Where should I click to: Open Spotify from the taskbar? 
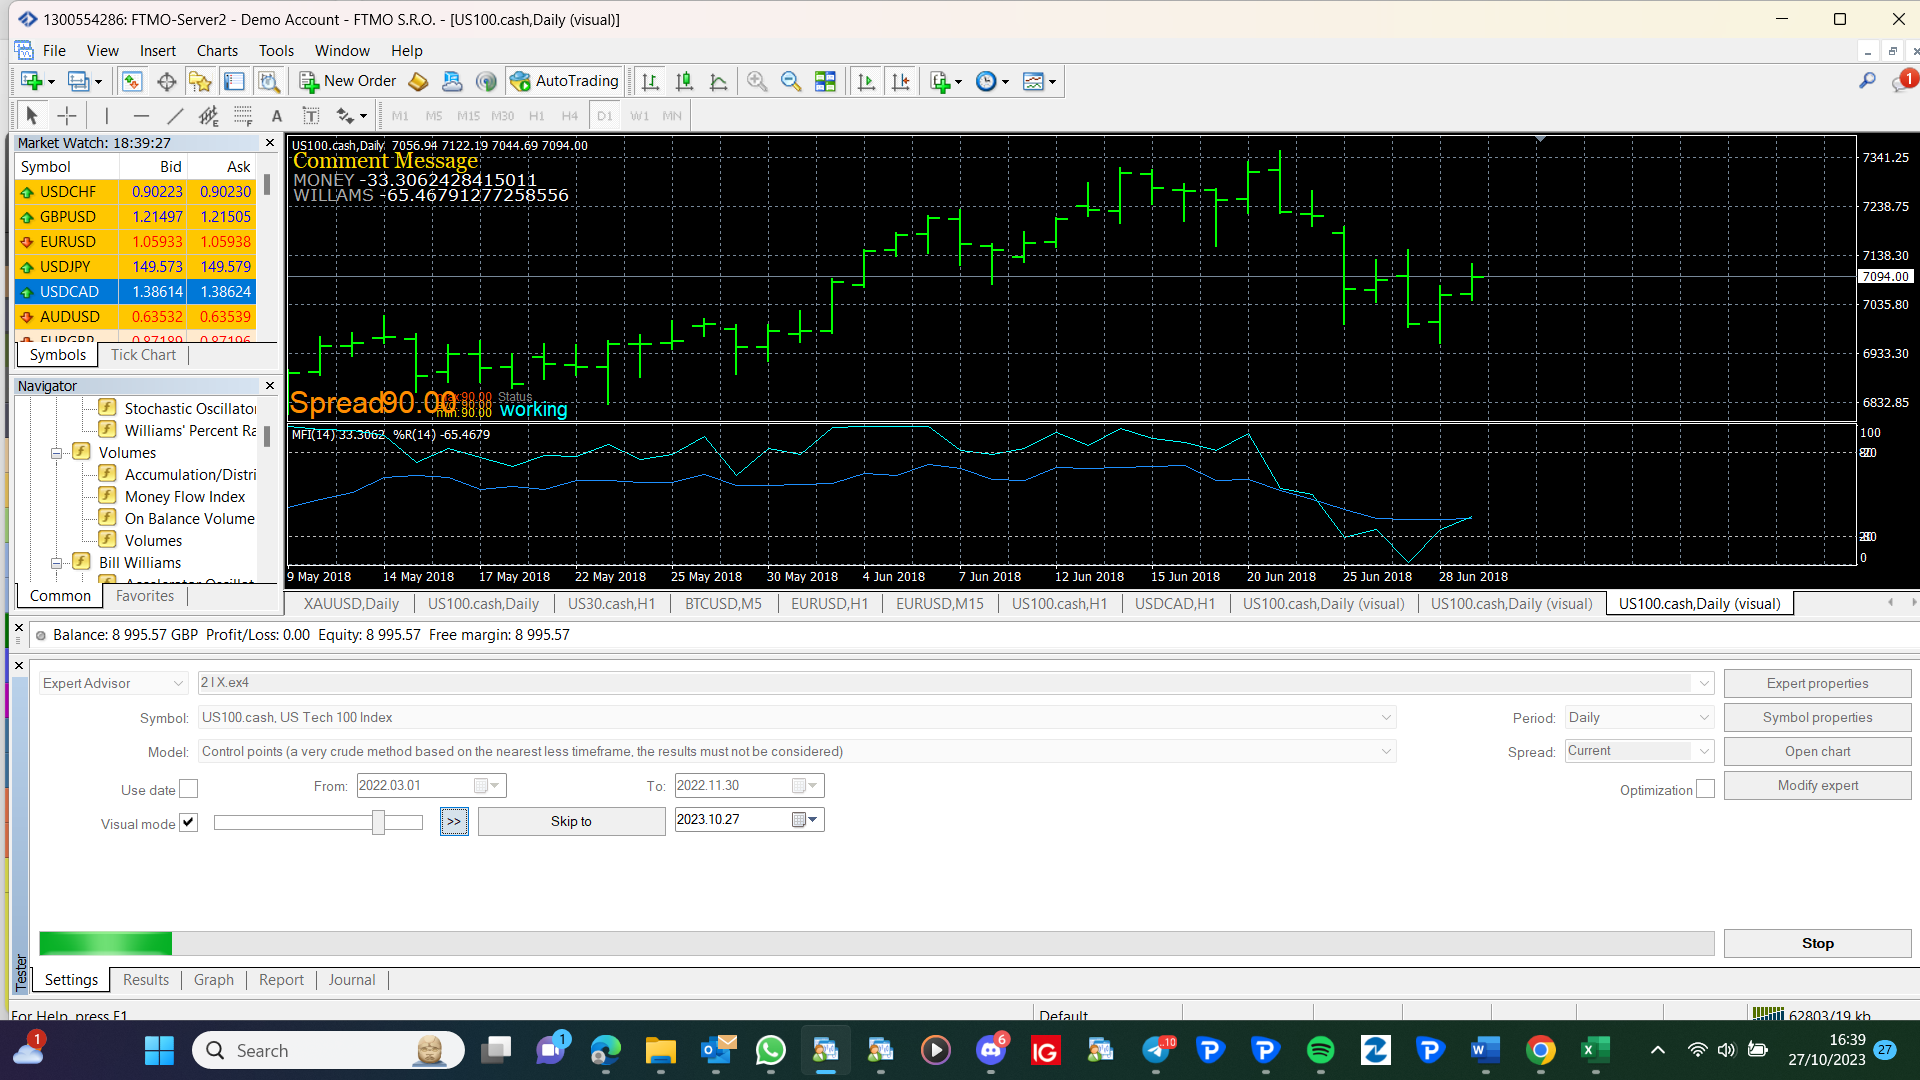tap(1320, 1050)
